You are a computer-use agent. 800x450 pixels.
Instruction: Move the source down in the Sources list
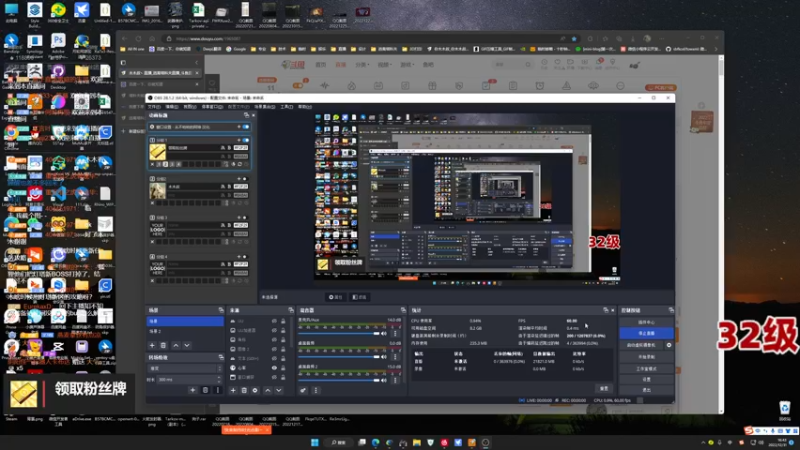[x=279, y=390]
